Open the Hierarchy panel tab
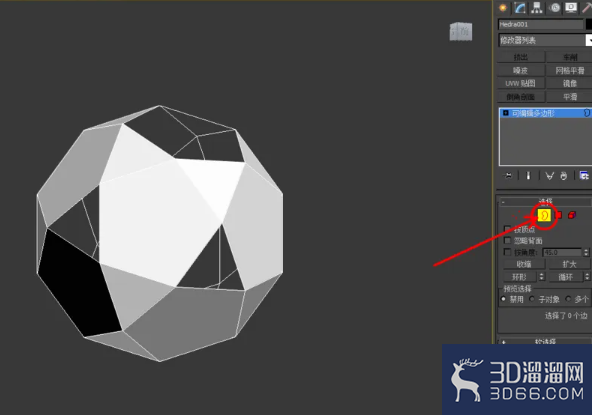Image resolution: width=592 pixels, height=415 pixels. point(537,8)
